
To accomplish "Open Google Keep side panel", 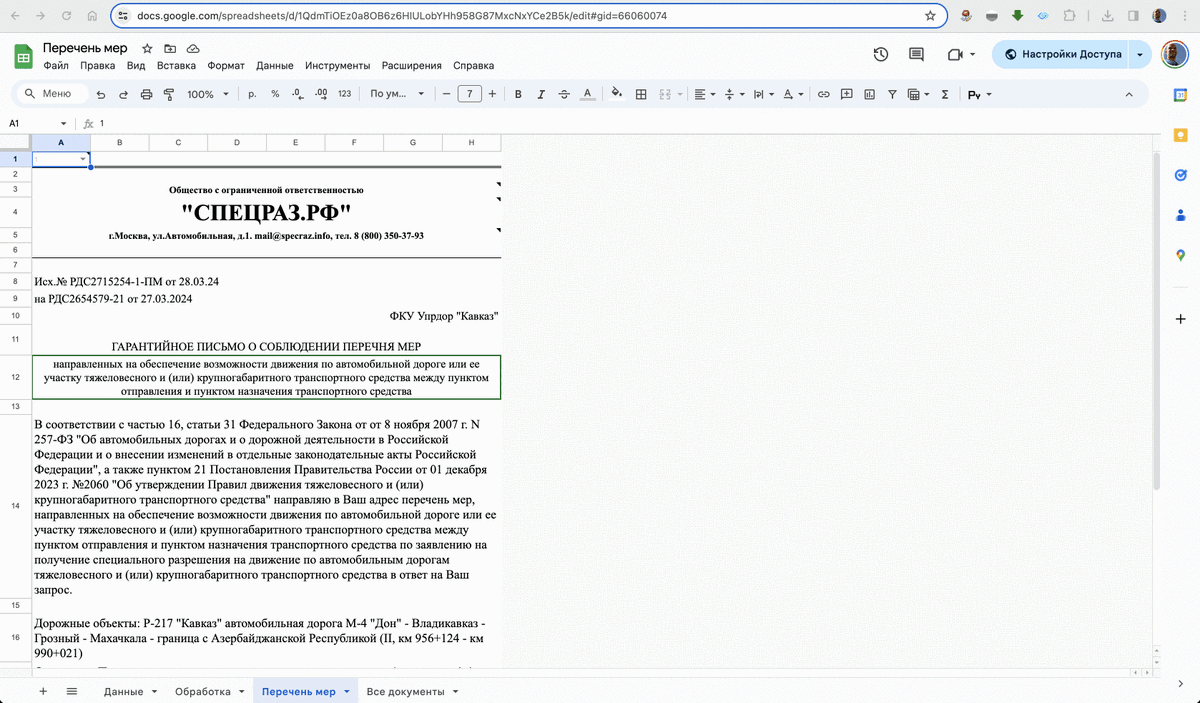I will tap(1181, 134).
